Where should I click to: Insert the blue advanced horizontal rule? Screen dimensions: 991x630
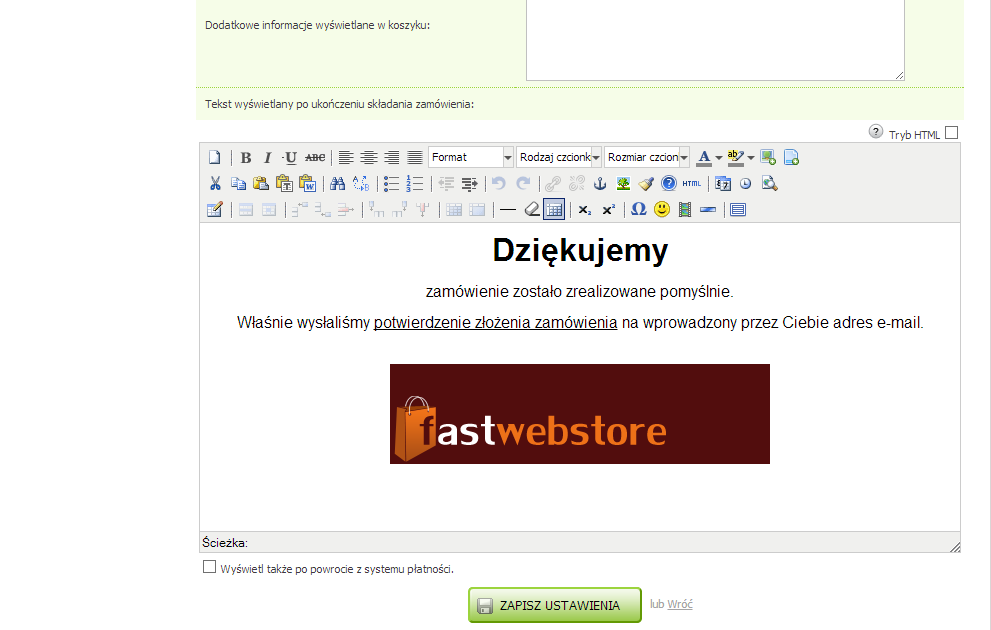pyautogui.click(x=708, y=209)
